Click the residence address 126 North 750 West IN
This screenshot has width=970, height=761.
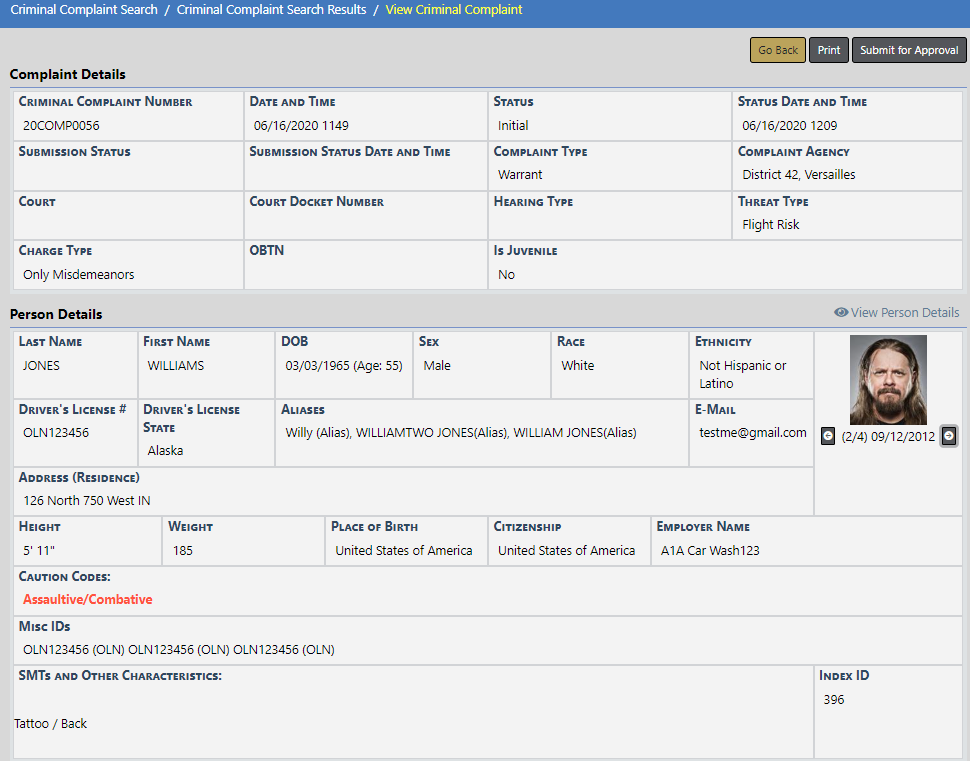(x=87, y=501)
